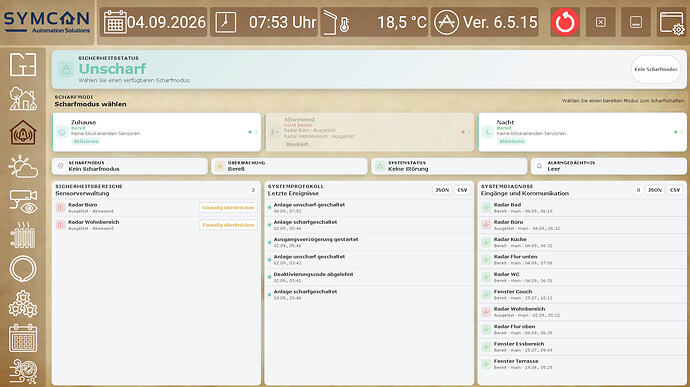The height and width of the screenshot is (387, 690).
Task: Click the Ver. 6.5.15 version text
Action: coord(500,22)
